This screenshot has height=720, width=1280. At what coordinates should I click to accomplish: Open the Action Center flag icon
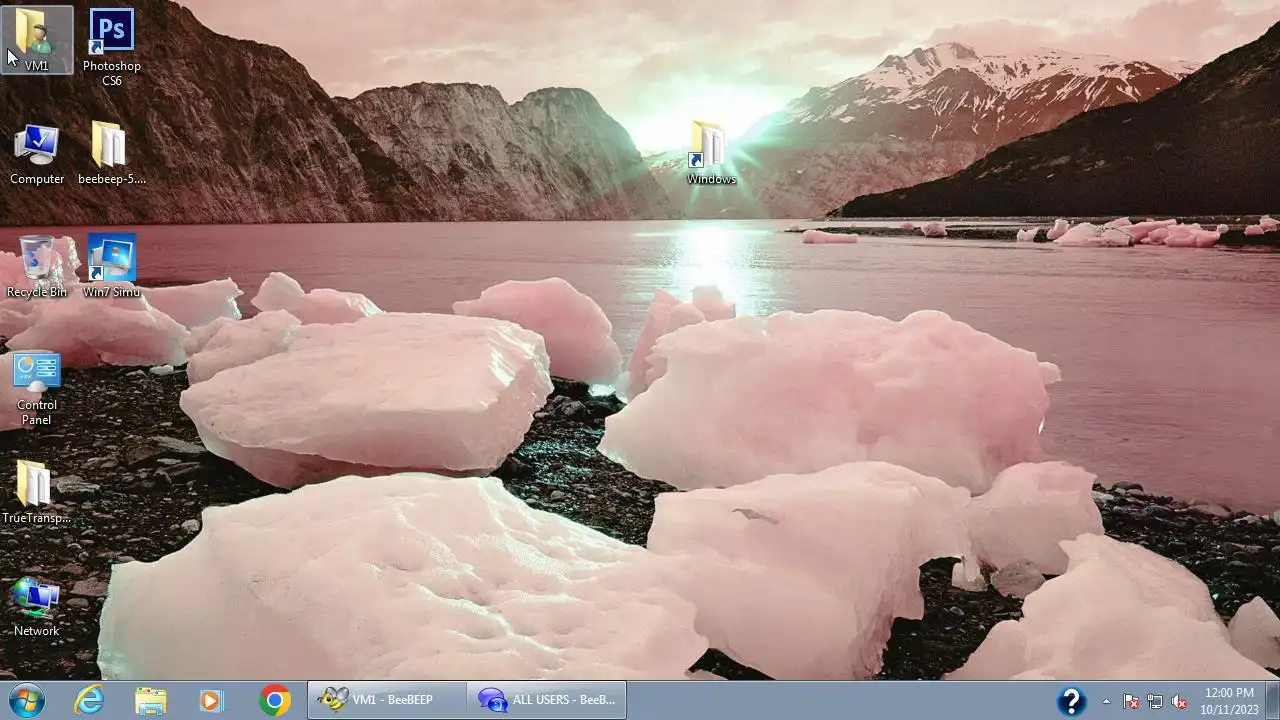1131,701
